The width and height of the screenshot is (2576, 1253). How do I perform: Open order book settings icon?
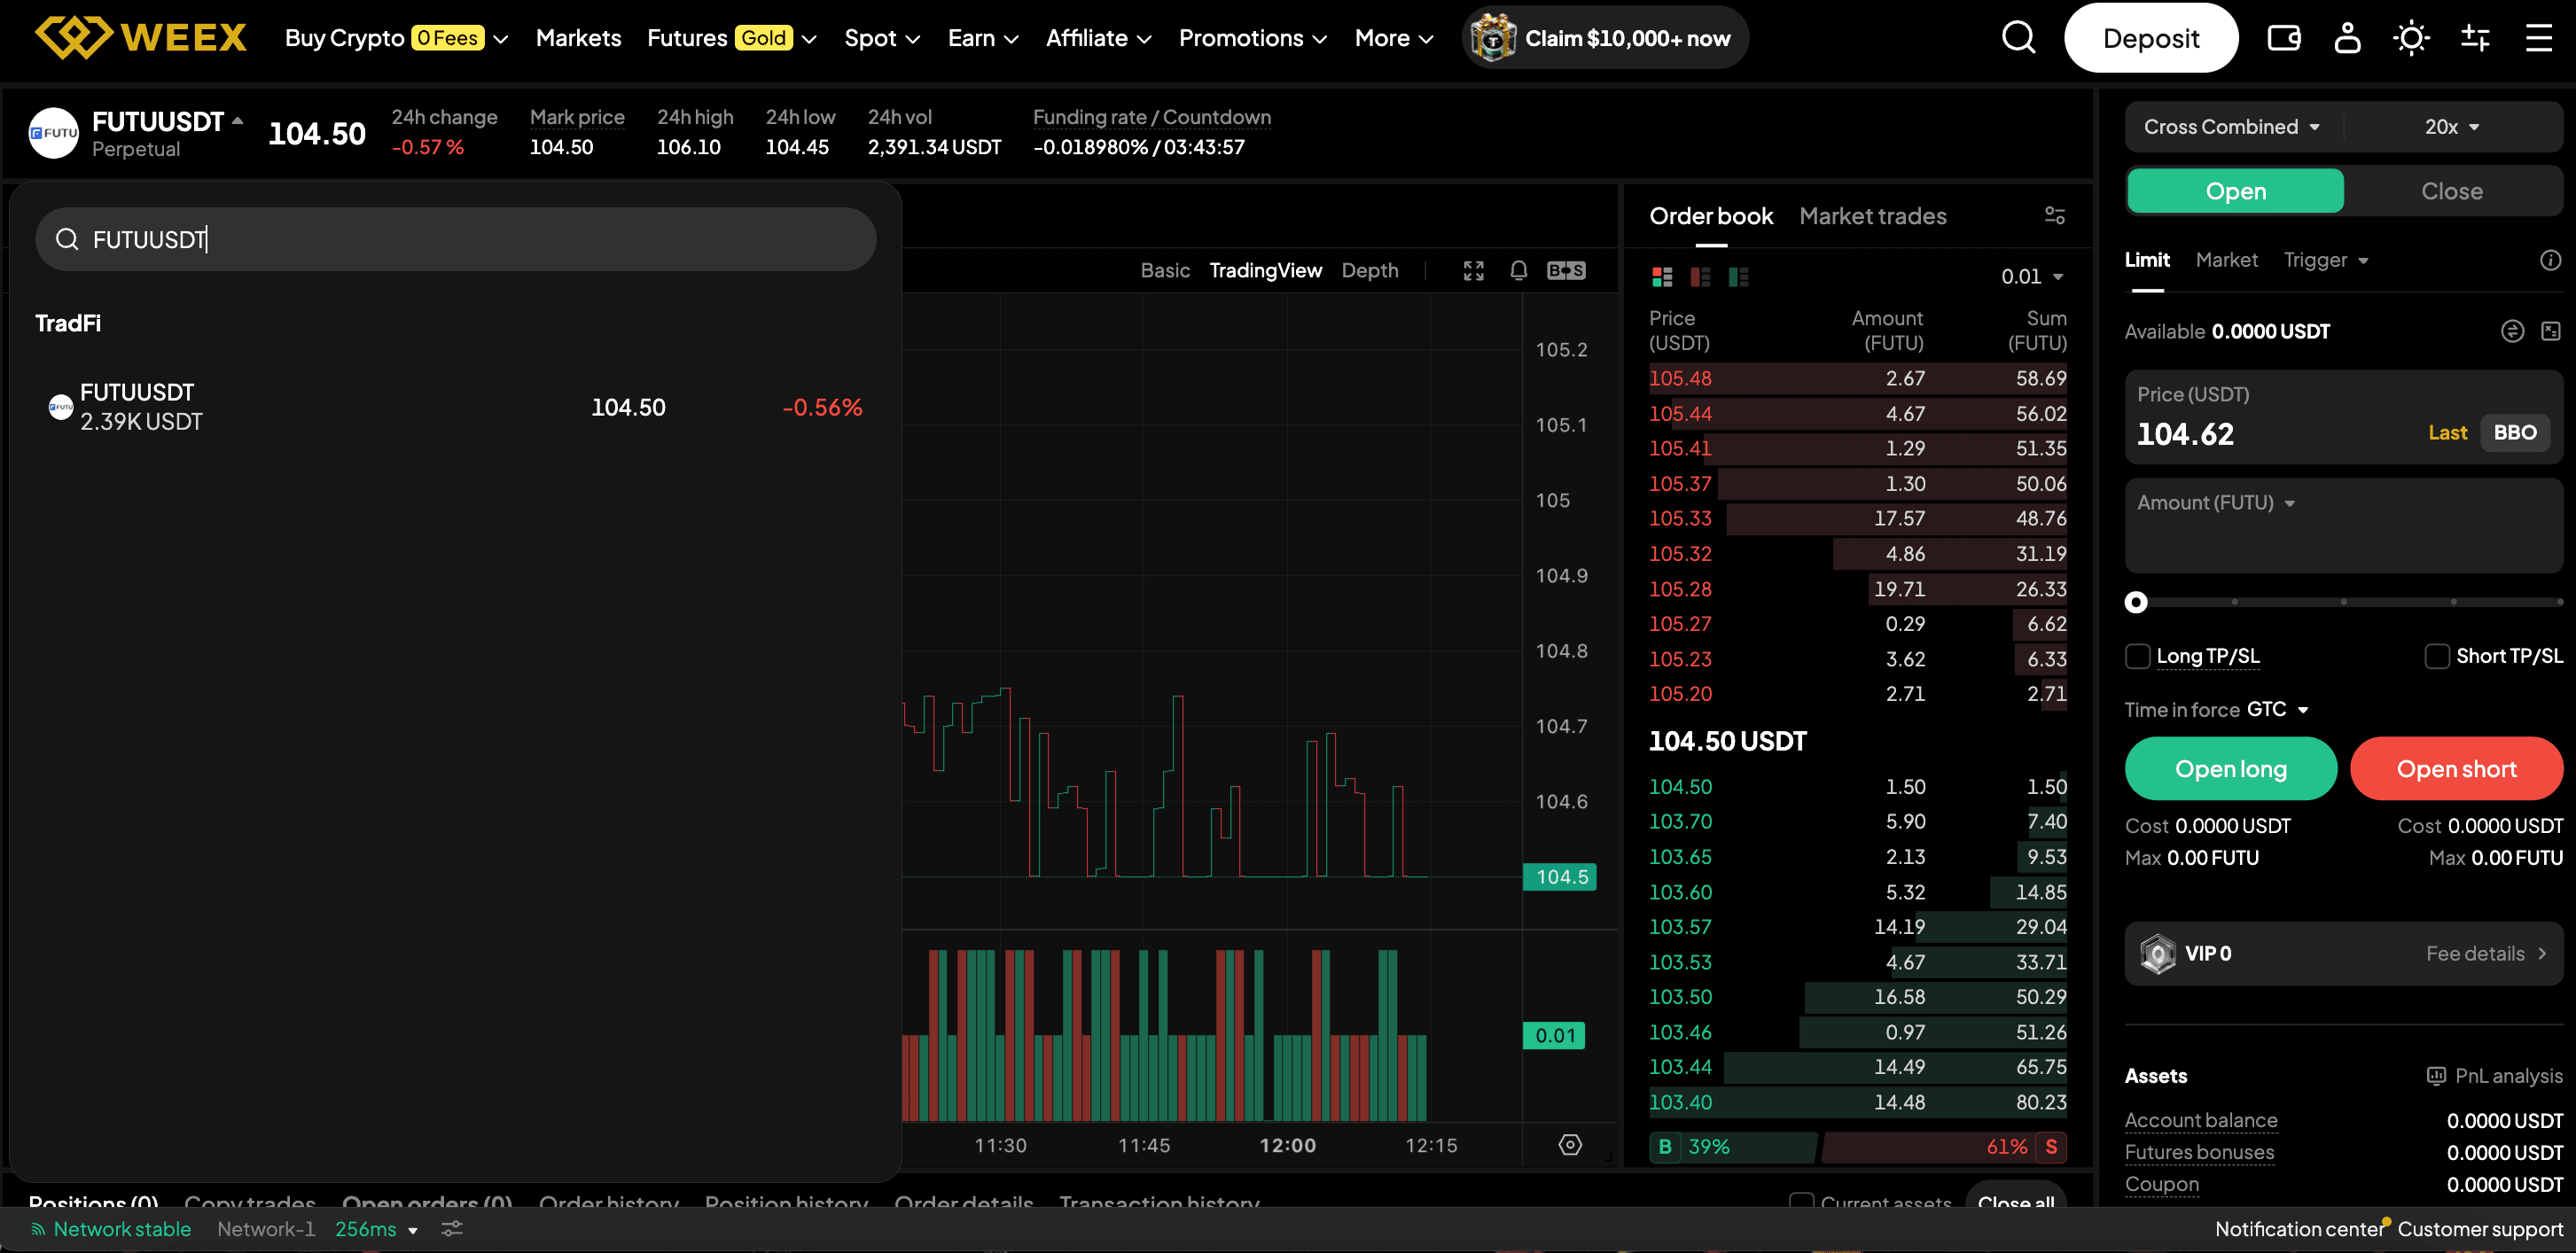(x=2054, y=215)
